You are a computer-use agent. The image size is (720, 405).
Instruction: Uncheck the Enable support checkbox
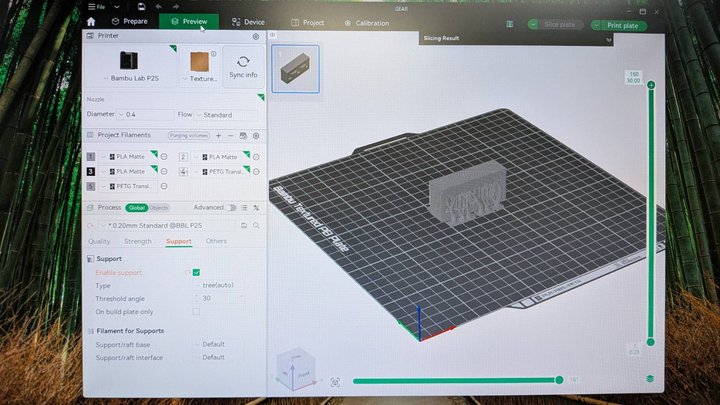[197, 272]
